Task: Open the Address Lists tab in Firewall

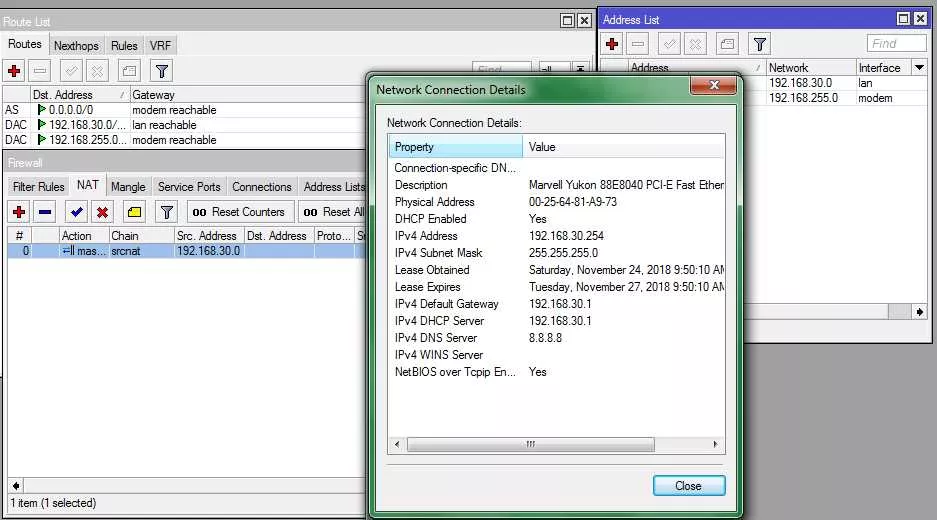Action: (x=333, y=186)
